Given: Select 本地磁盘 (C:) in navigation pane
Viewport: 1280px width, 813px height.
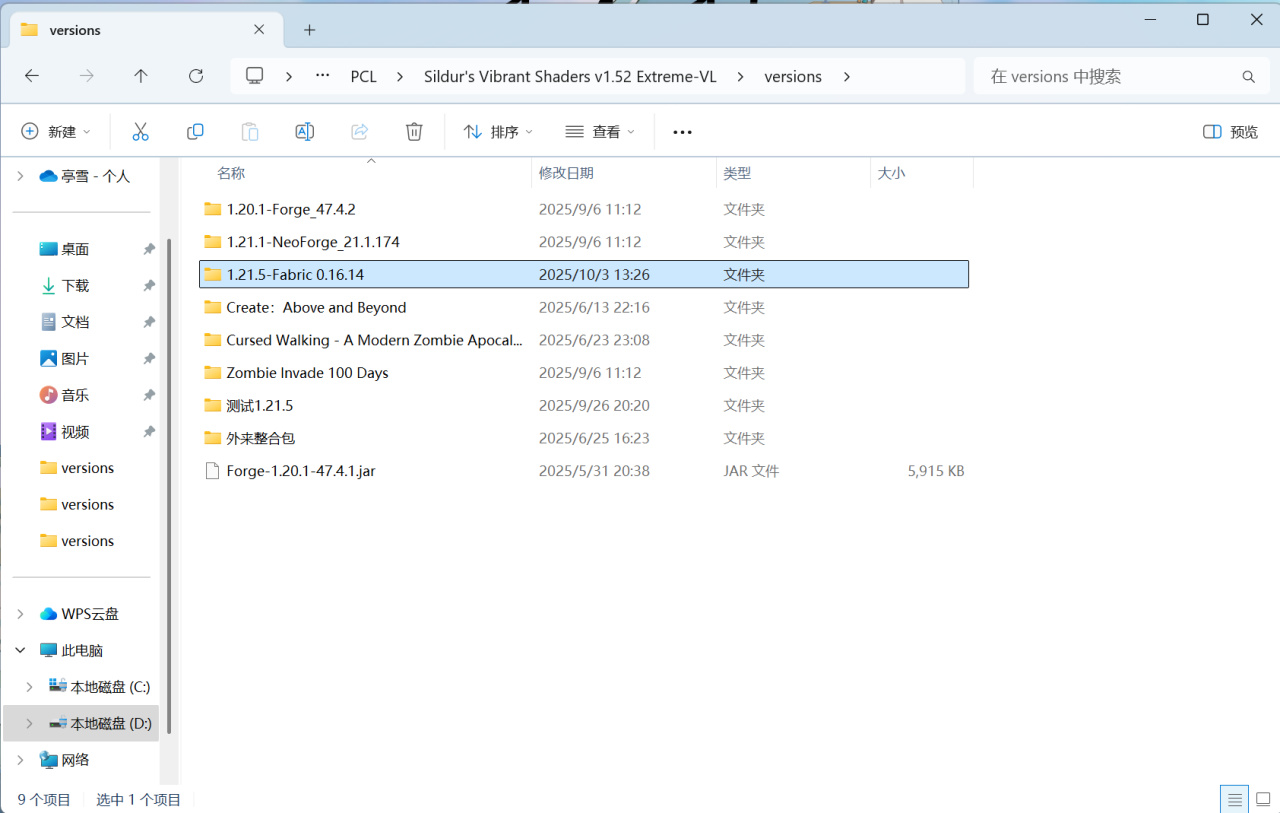Looking at the screenshot, I should pyautogui.click(x=100, y=687).
